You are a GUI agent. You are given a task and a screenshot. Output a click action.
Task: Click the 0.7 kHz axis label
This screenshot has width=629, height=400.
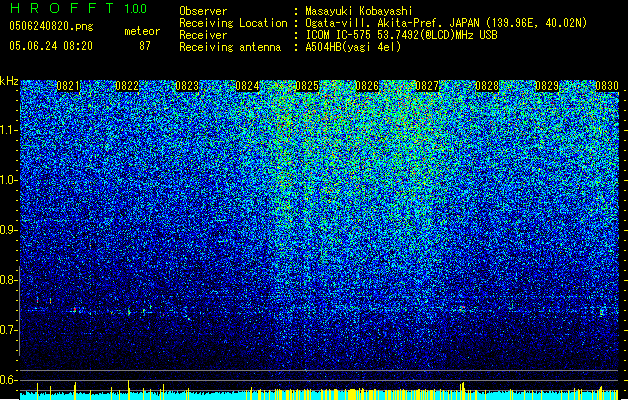[x=9, y=330]
